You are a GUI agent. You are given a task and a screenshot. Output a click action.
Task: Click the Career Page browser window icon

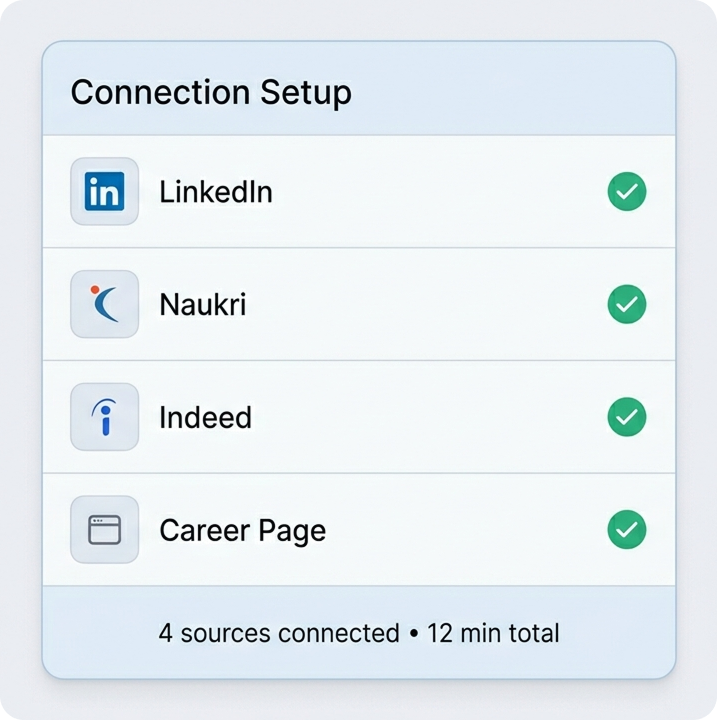pyautogui.click(x=104, y=529)
